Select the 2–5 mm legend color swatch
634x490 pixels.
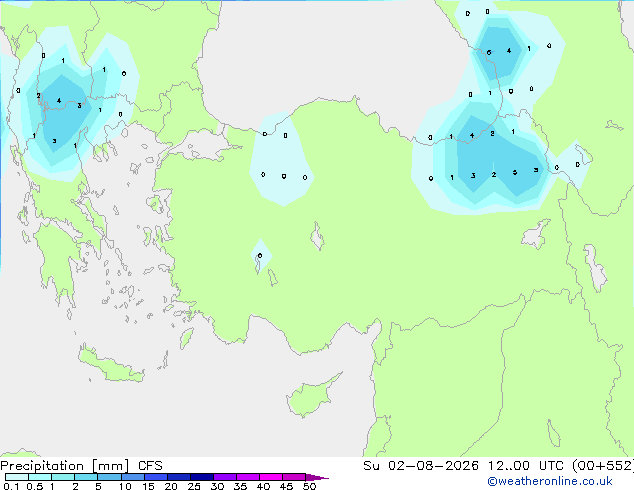(86, 477)
